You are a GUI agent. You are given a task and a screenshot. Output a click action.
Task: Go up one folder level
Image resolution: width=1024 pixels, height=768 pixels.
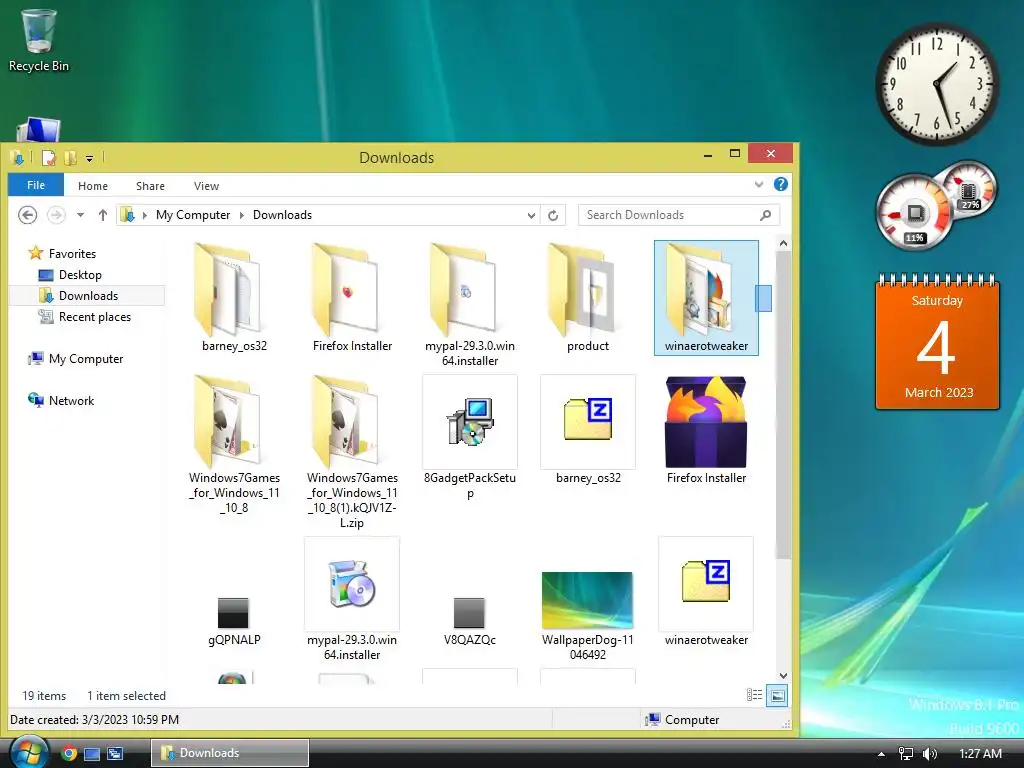click(103, 215)
